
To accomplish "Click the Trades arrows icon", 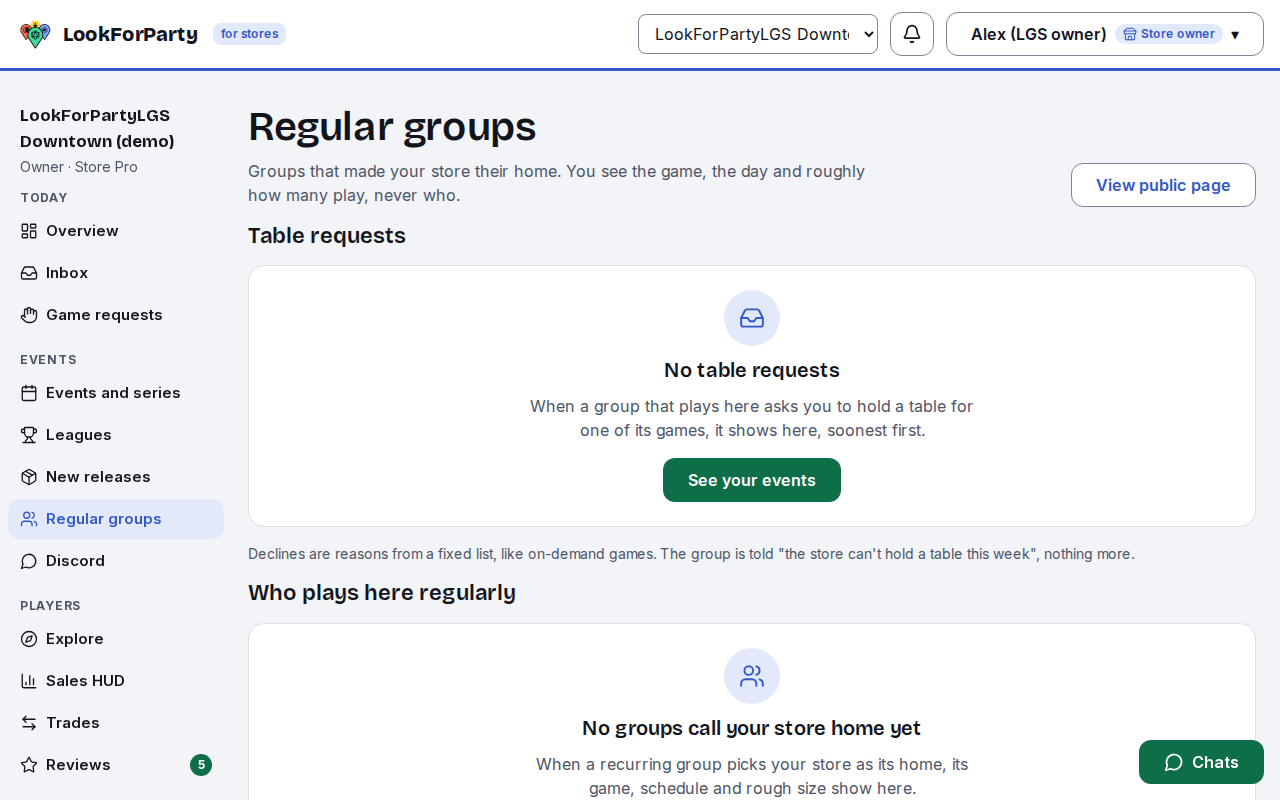I will 29,723.
